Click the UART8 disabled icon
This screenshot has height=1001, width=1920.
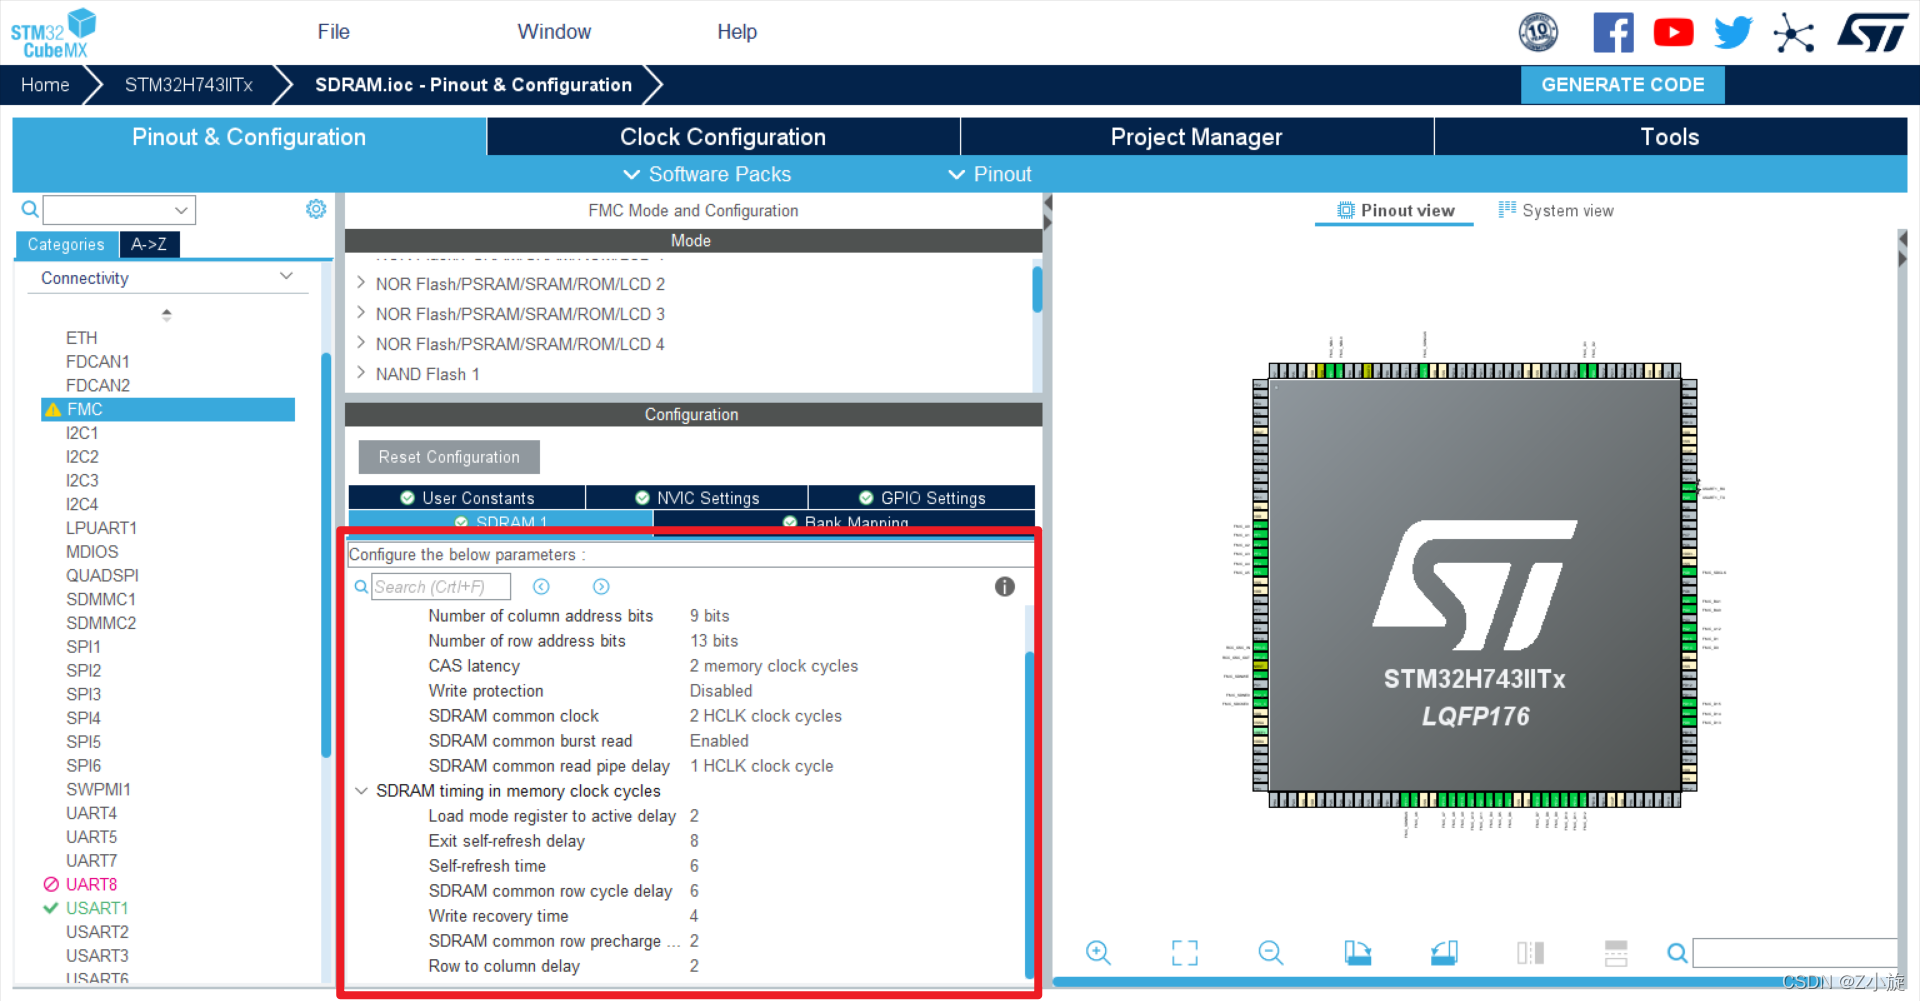pos(51,885)
